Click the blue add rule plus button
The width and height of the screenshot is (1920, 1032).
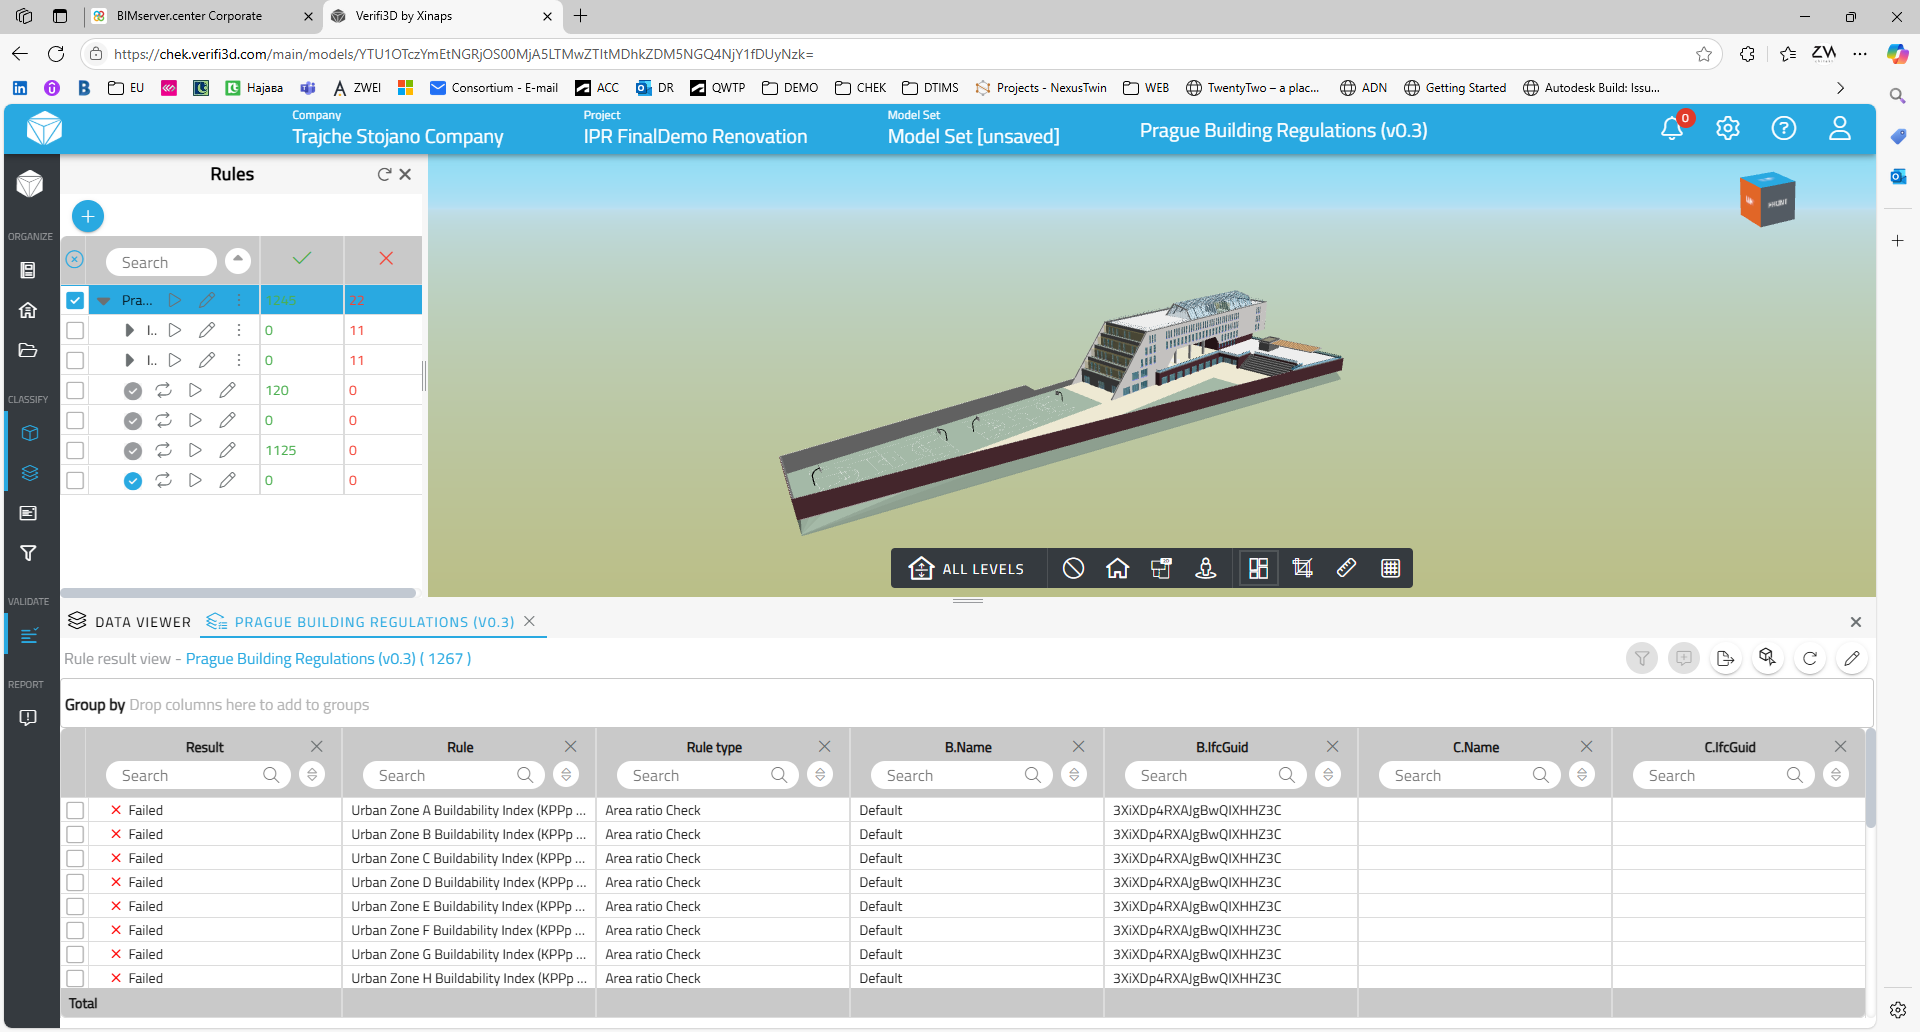pyautogui.click(x=88, y=216)
